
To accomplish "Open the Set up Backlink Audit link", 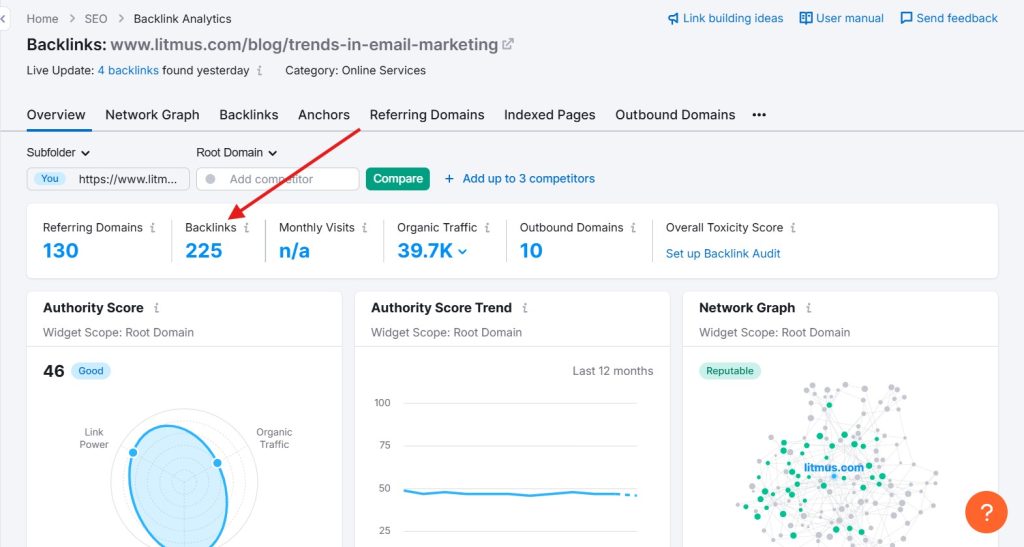I will tap(723, 254).
